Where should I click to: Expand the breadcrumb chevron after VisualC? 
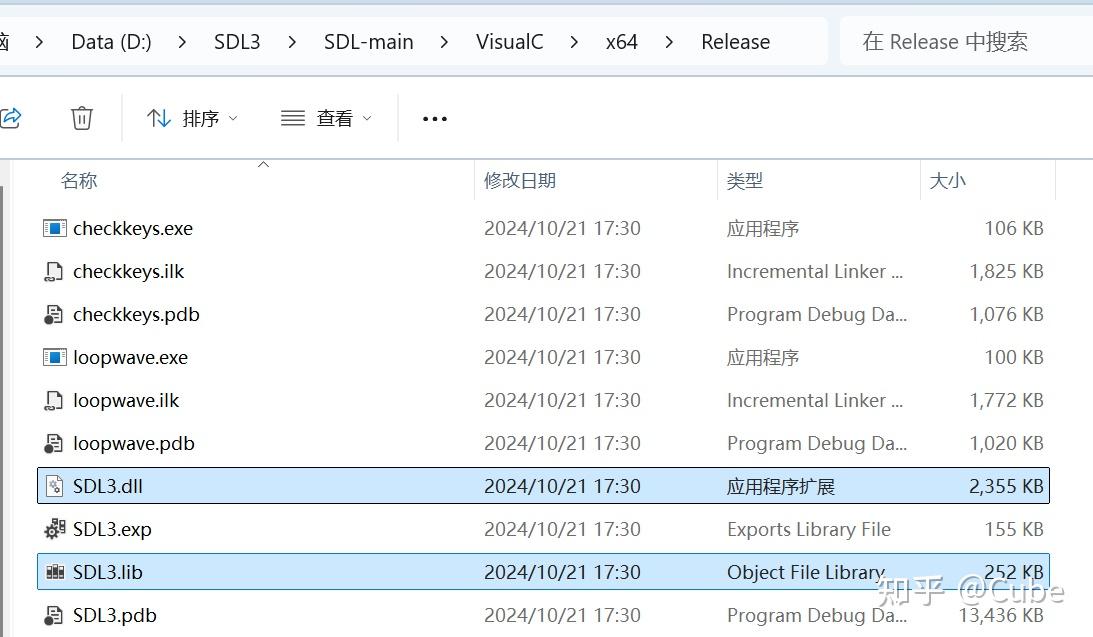point(573,42)
